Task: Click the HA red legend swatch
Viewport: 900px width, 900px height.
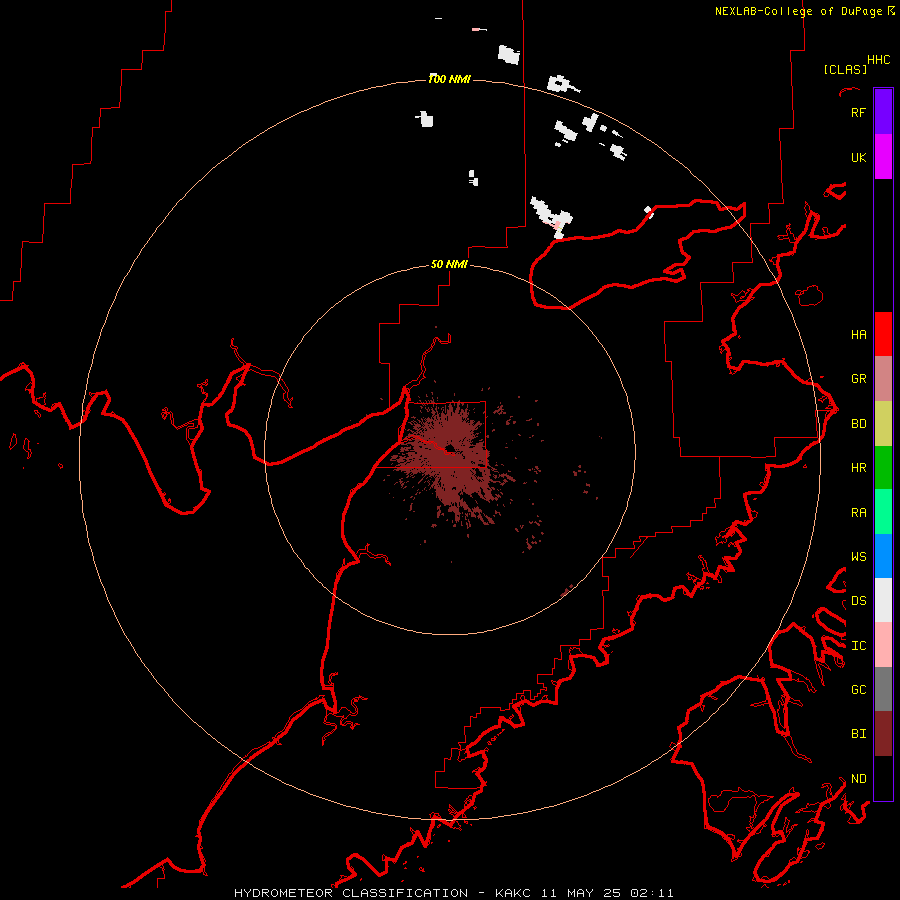Action: [883, 334]
